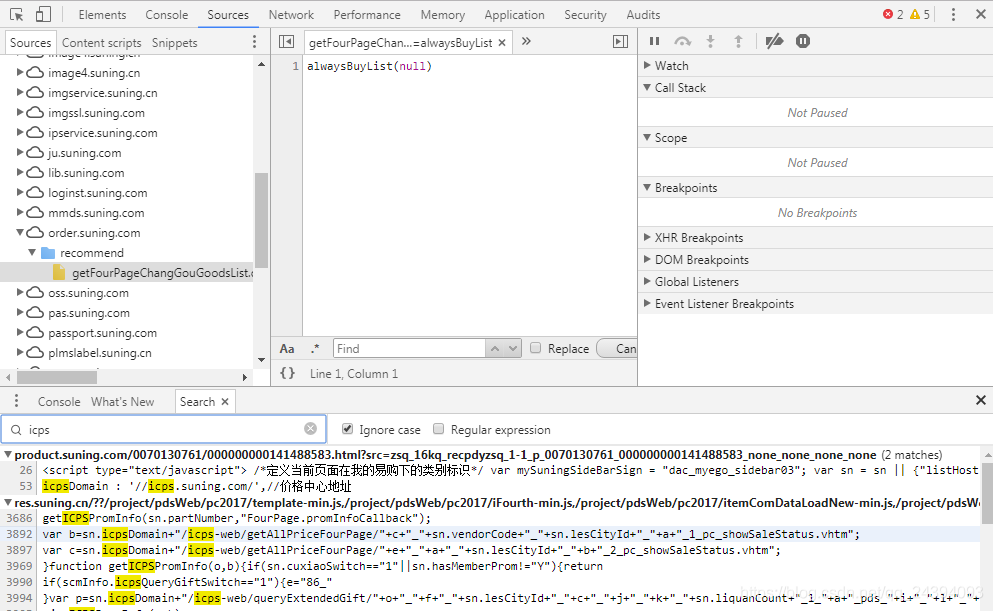The height and width of the screenshot is (611, 993).
Task: Click the navigator vertical scrollbar thumb
Action: 261,220
